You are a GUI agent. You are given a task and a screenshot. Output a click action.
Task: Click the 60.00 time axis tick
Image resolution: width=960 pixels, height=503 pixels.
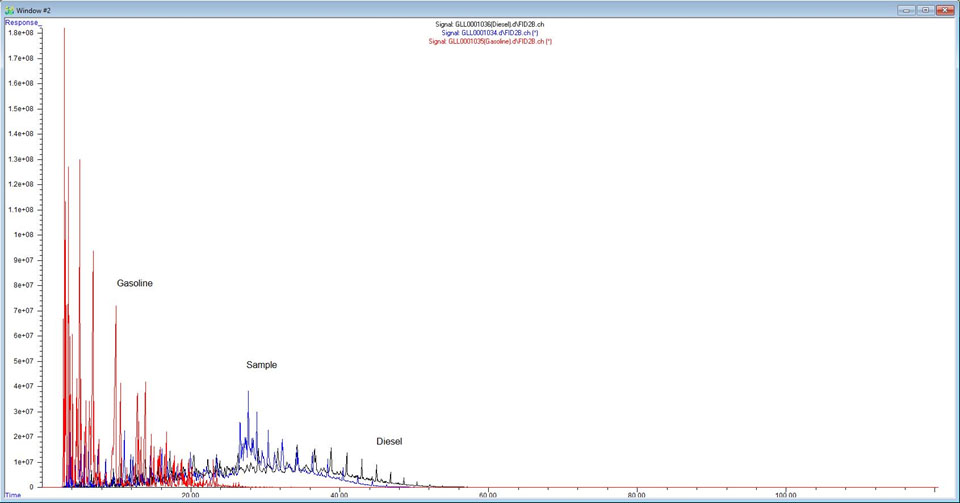(x=487, y=494)
